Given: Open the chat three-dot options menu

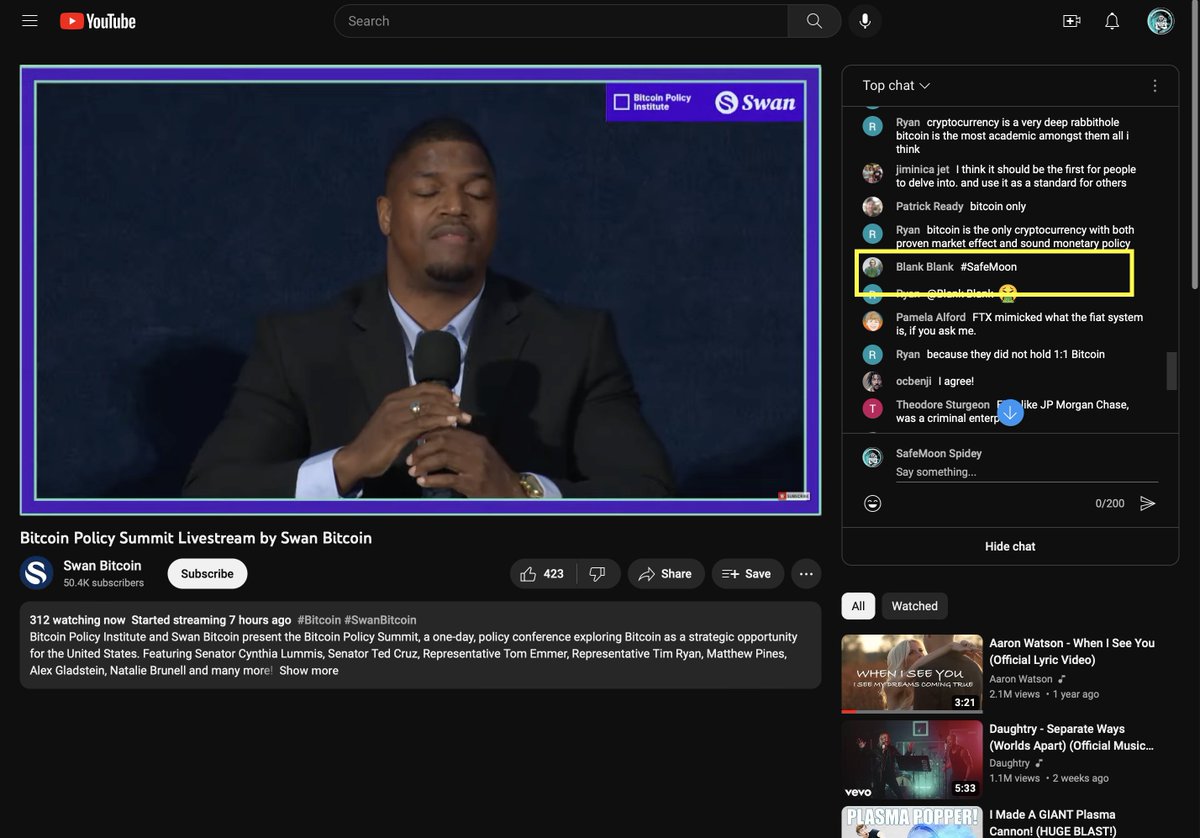Looking at the screenshot, I should (1155, 86).
